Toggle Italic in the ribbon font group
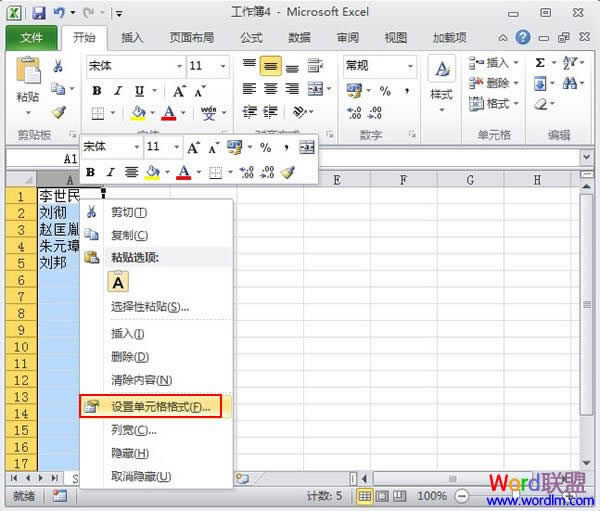 tap(118, 91)
